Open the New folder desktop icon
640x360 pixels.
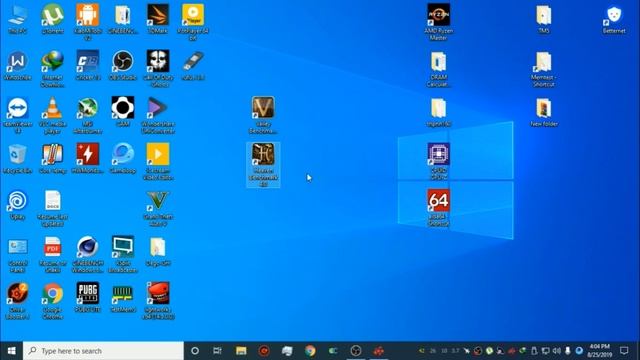544,112
